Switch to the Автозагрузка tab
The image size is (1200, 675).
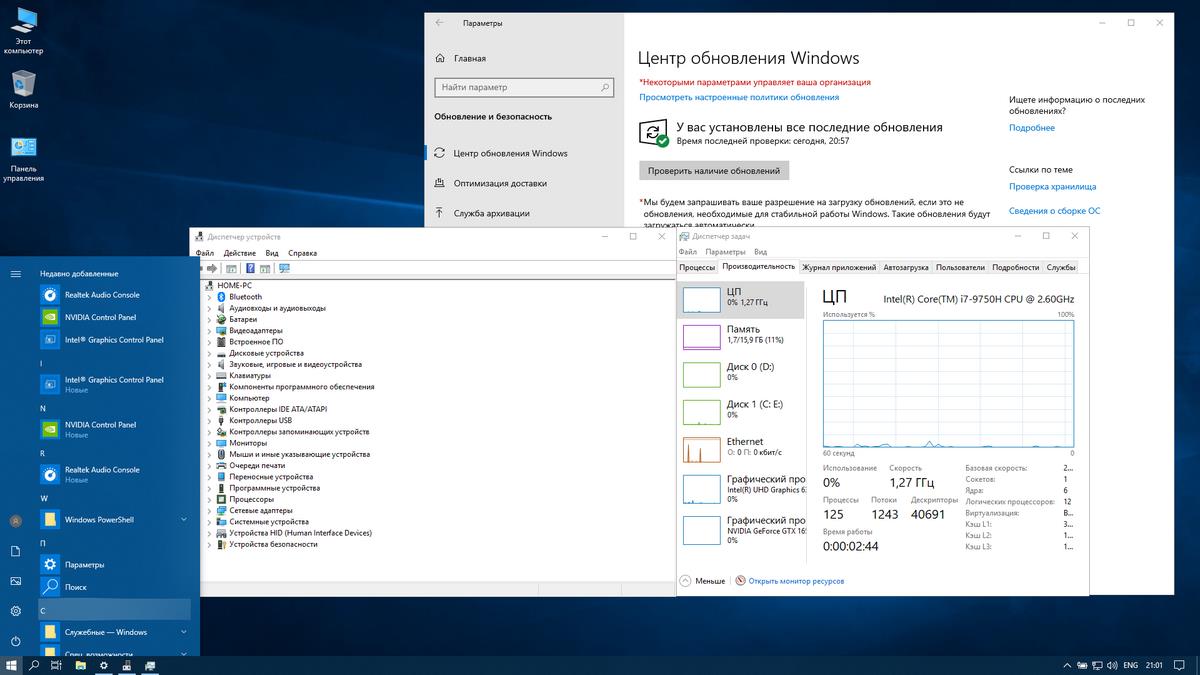point(906,267)
